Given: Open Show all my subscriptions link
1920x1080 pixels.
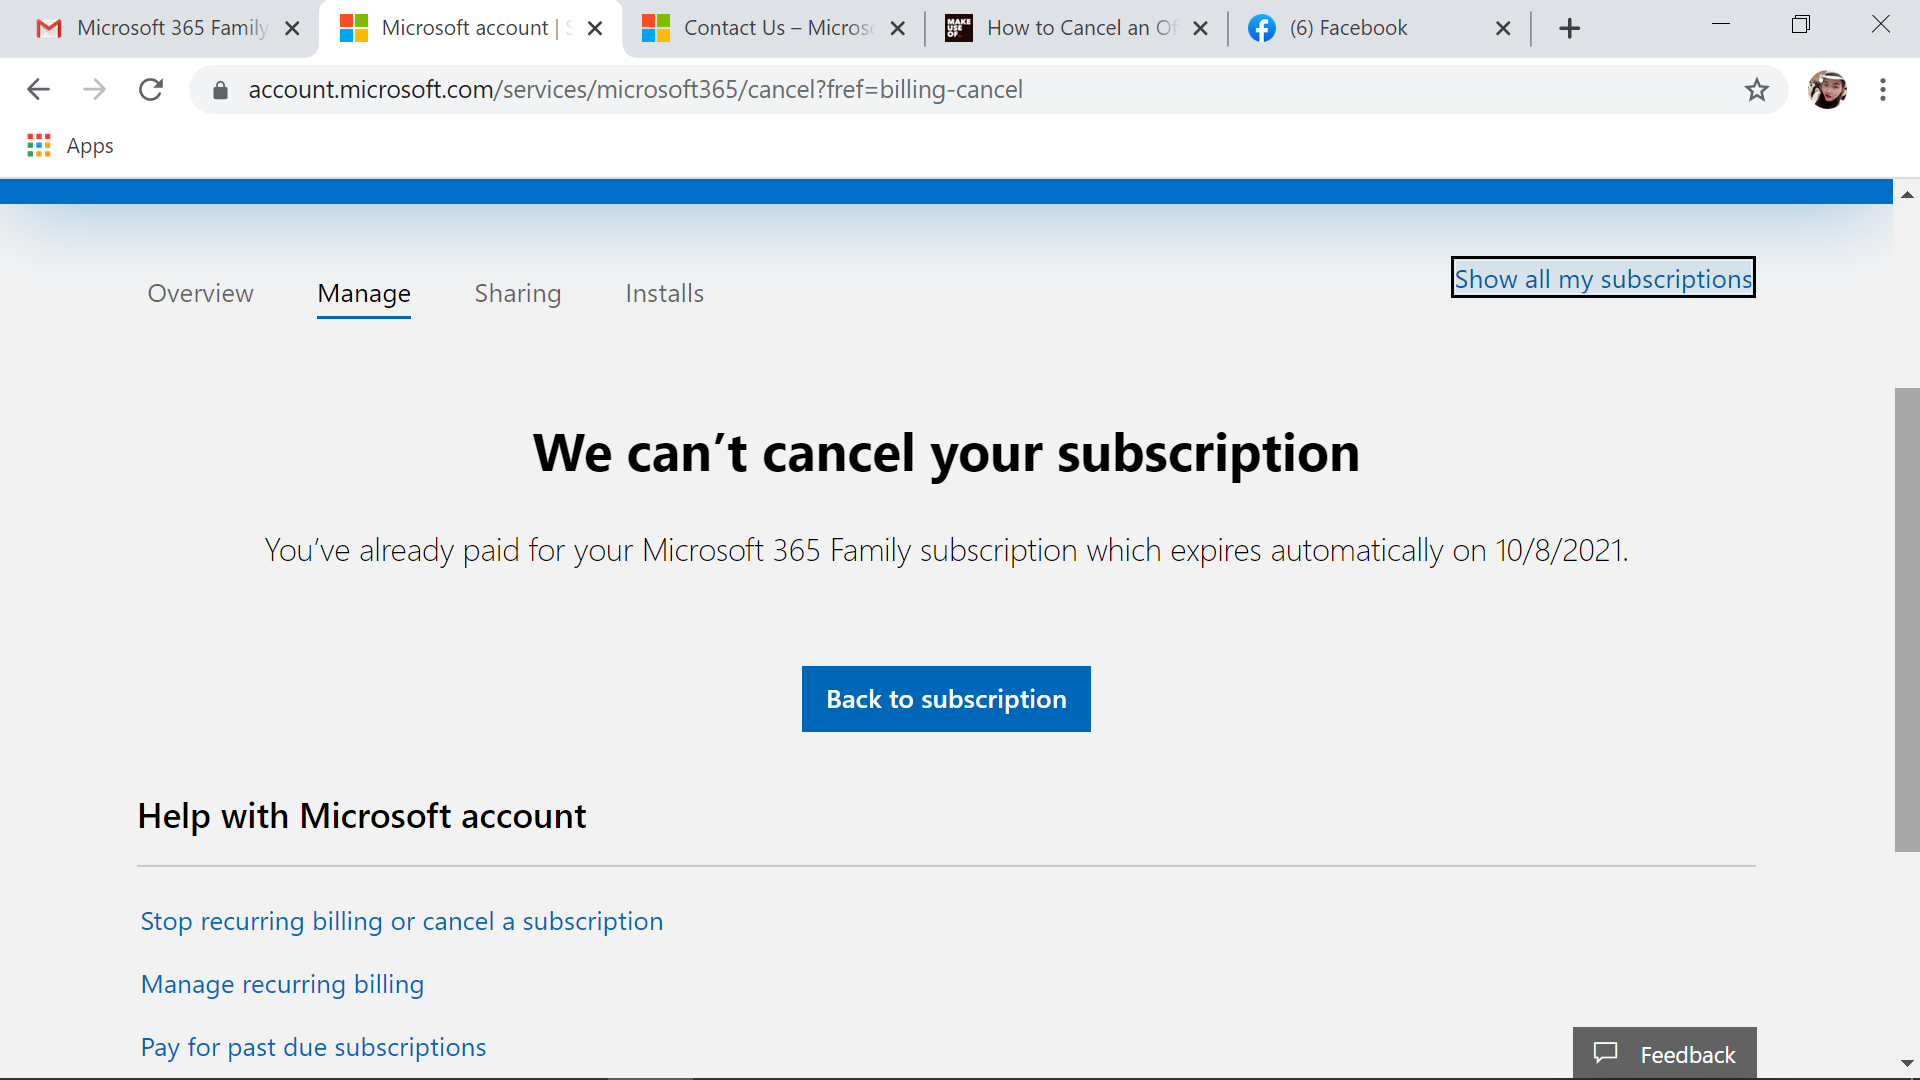Looking at the screenshot, I should [x=1602, y=279].
